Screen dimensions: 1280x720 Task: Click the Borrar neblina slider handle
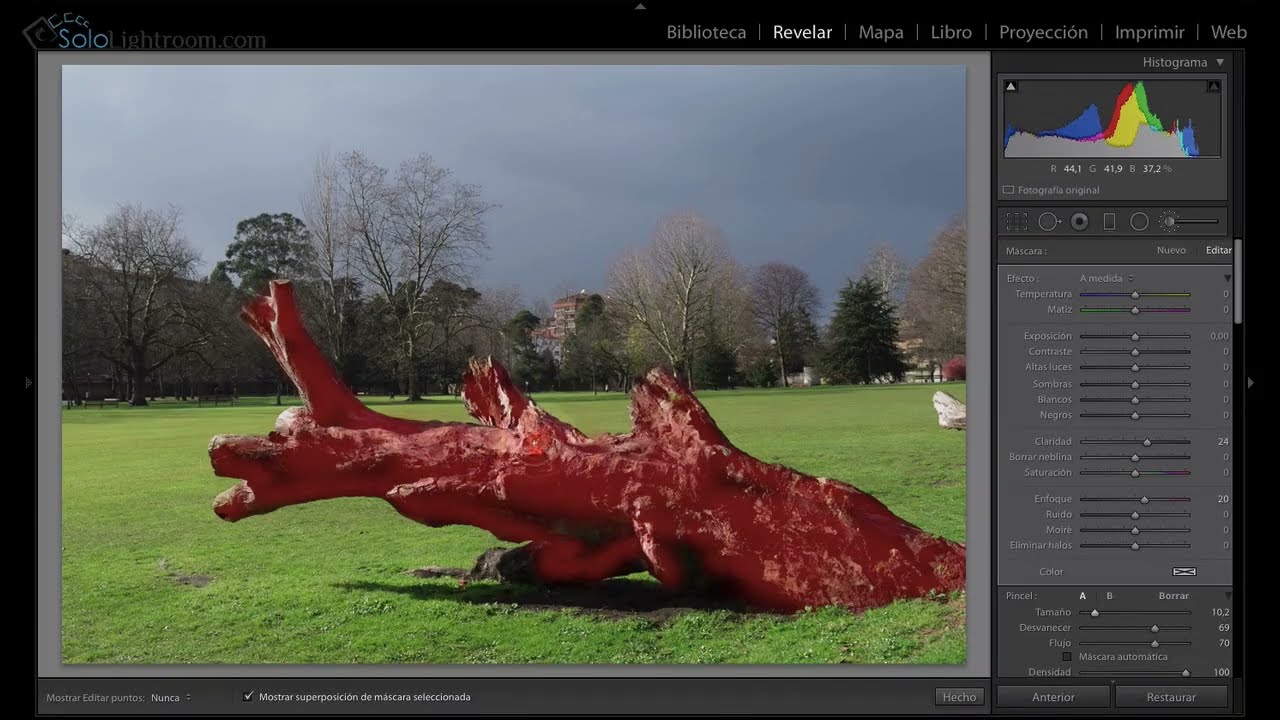point(1135,458)
